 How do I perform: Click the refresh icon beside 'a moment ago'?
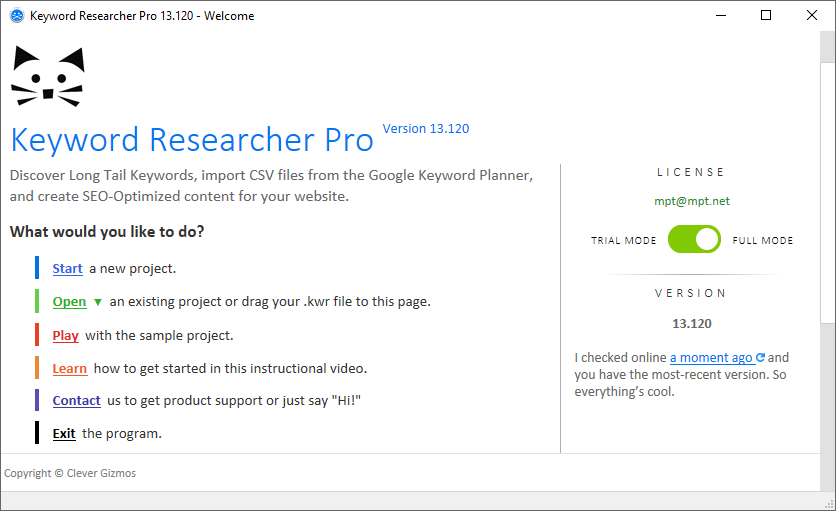point(761,358)
